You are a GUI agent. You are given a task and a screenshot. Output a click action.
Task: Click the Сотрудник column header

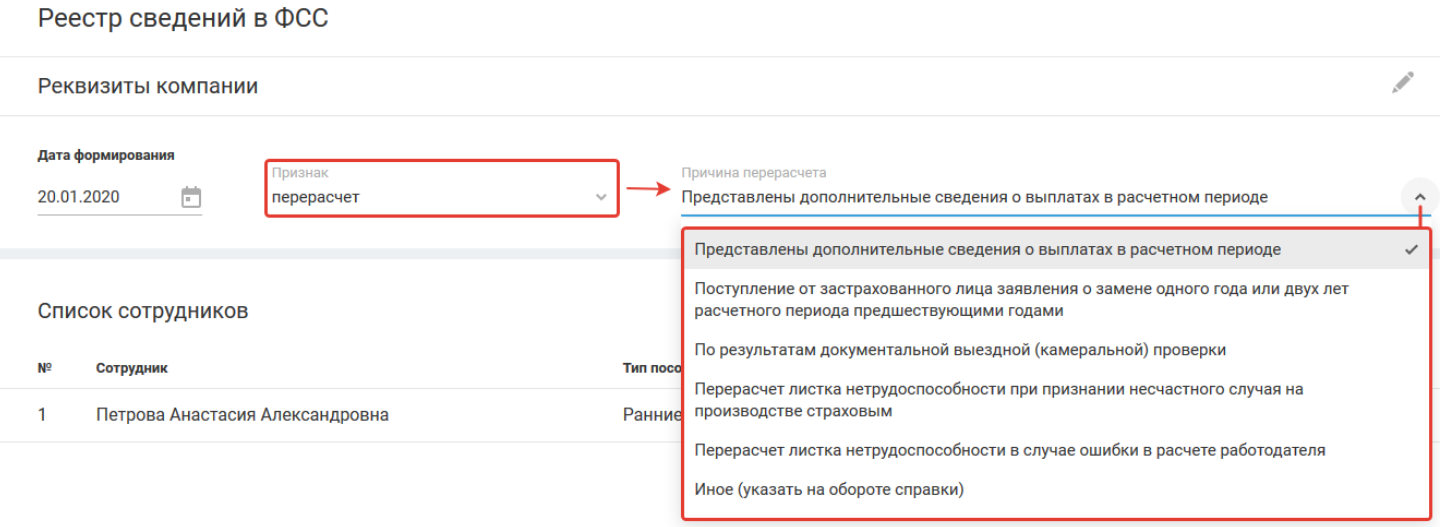[131, 368]
